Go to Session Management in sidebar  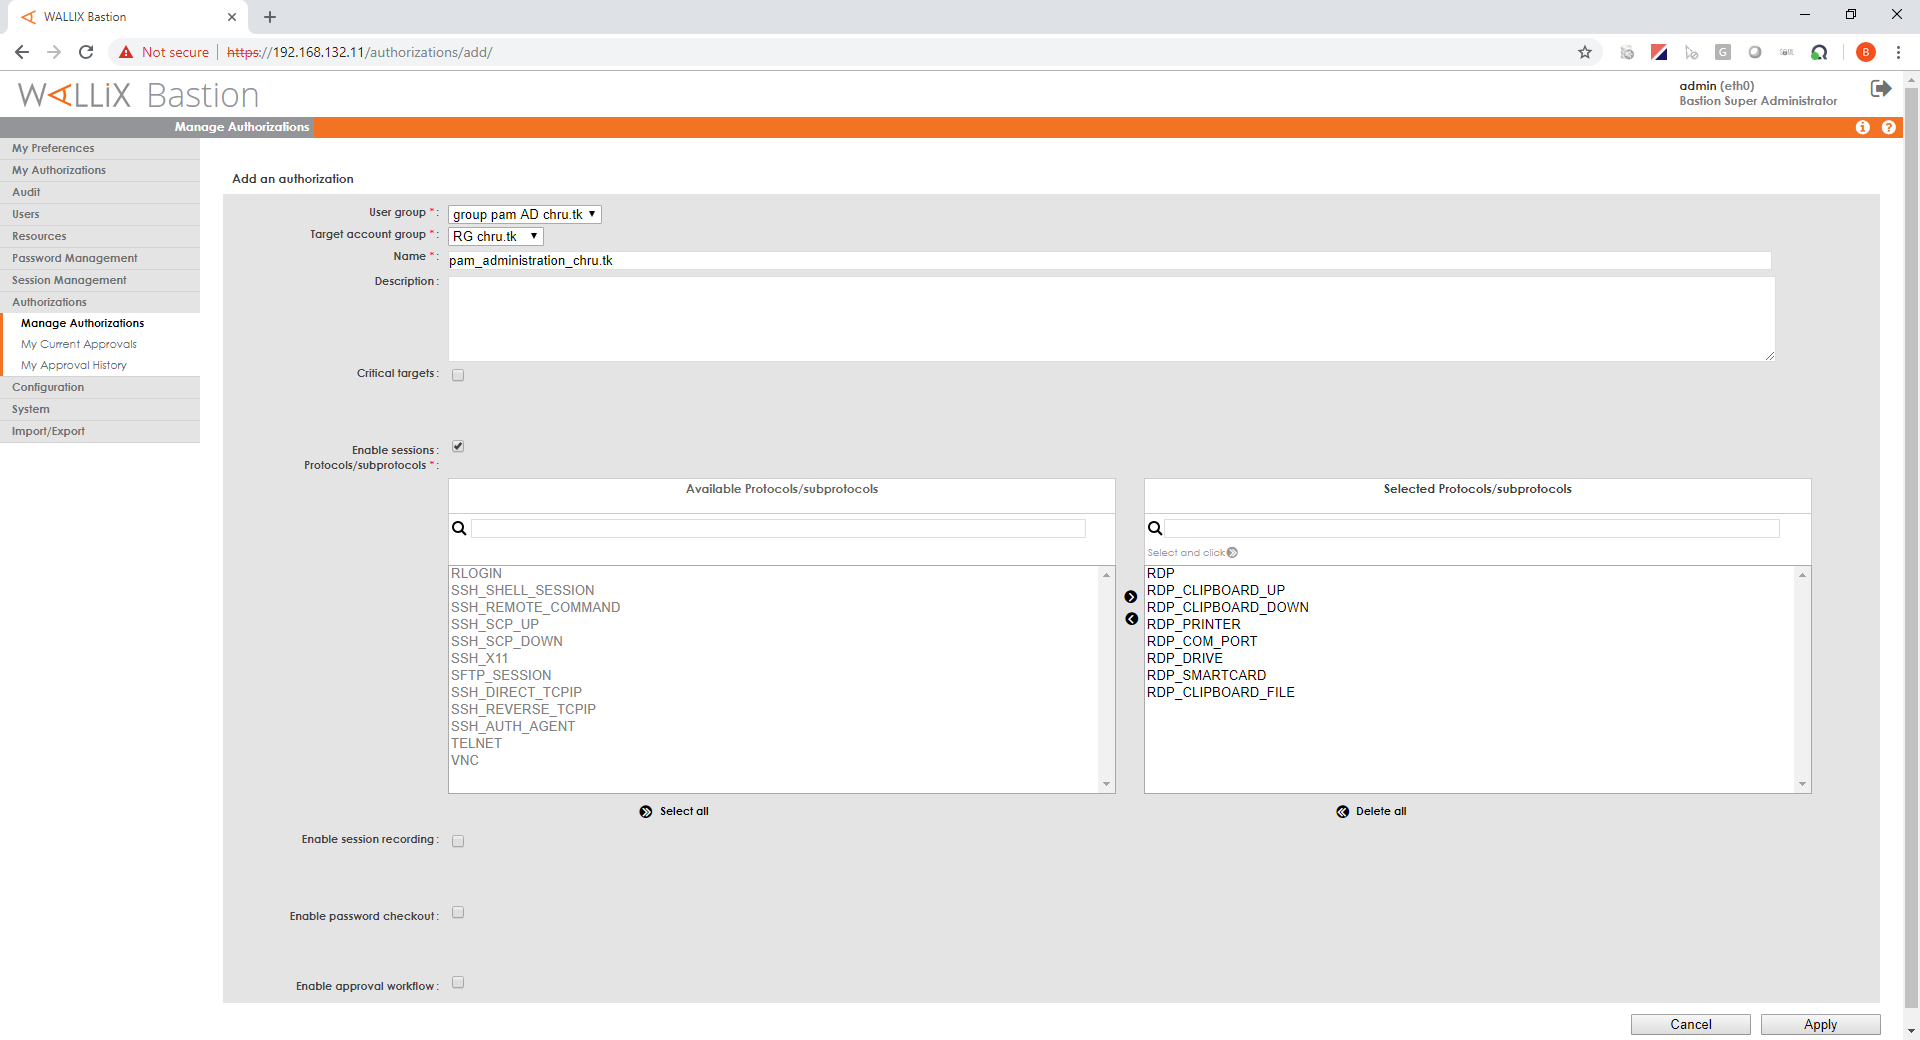69,279
